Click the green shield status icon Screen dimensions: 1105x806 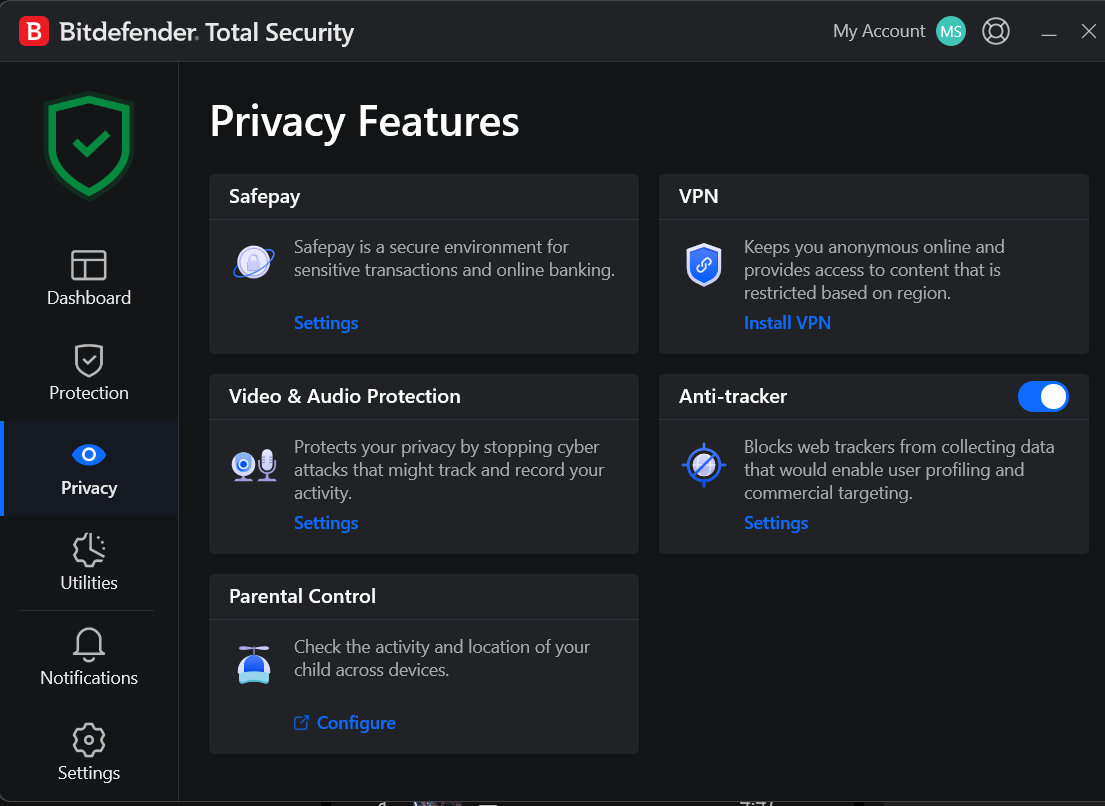click(89, 146)
